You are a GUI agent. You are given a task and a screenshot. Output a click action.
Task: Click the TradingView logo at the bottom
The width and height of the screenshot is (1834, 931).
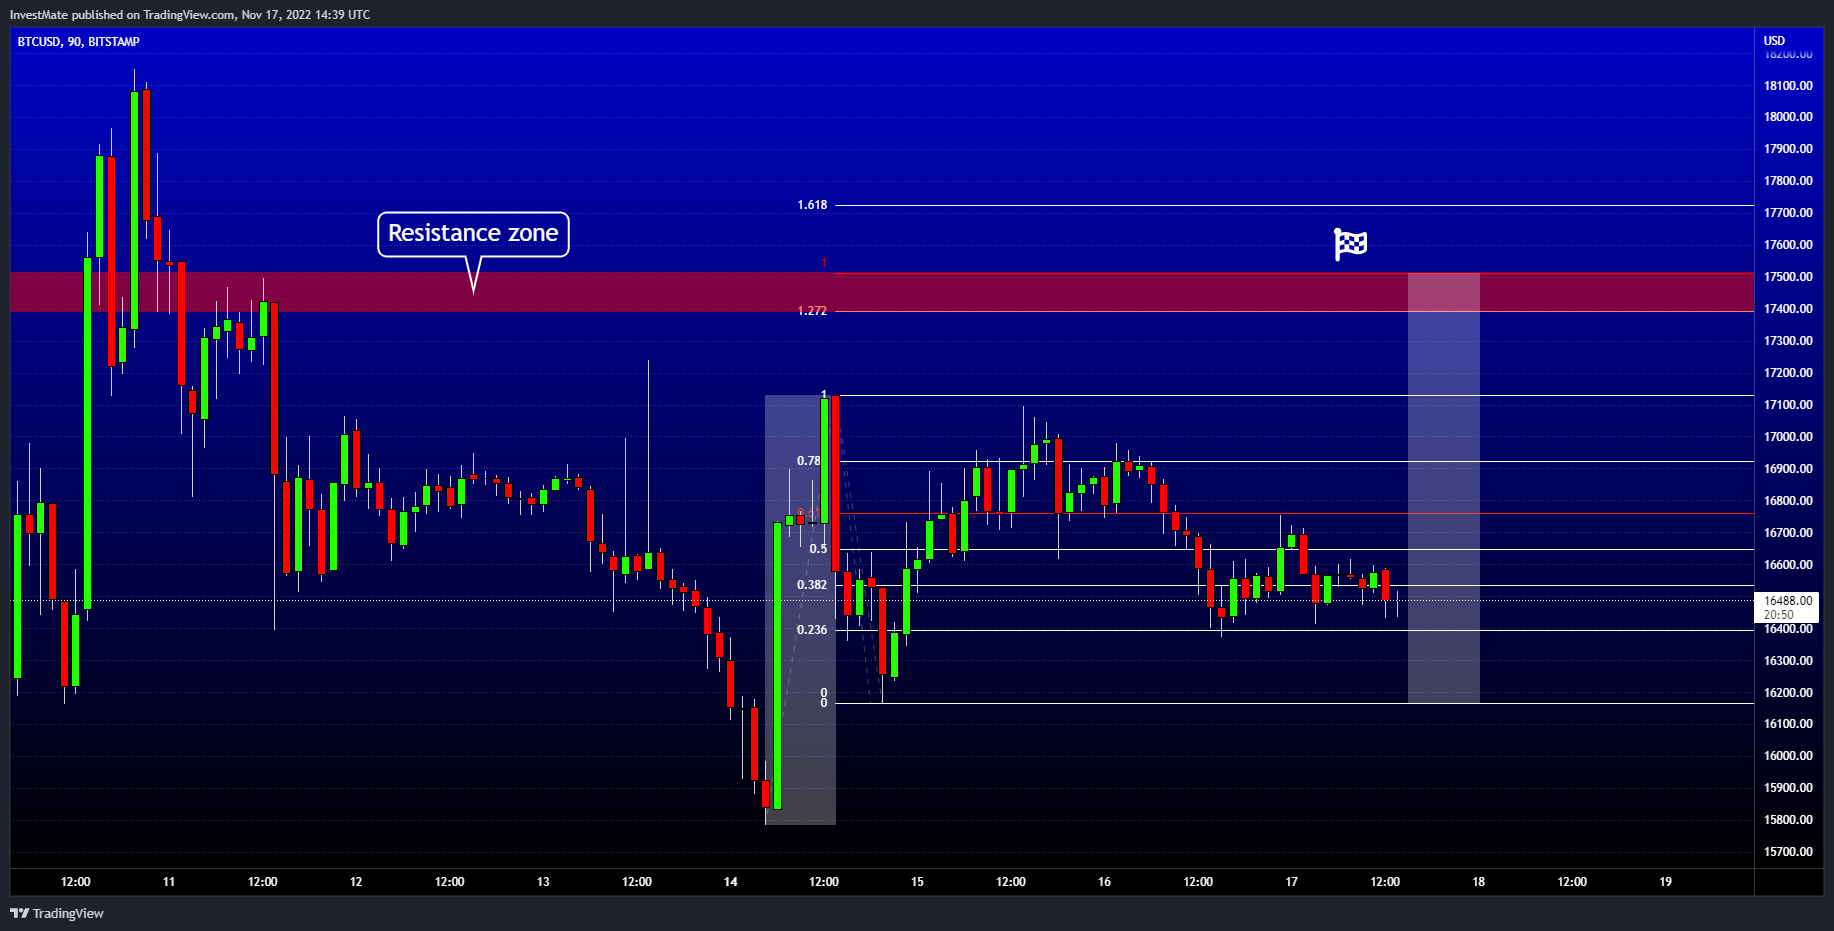tap(57, 913)
